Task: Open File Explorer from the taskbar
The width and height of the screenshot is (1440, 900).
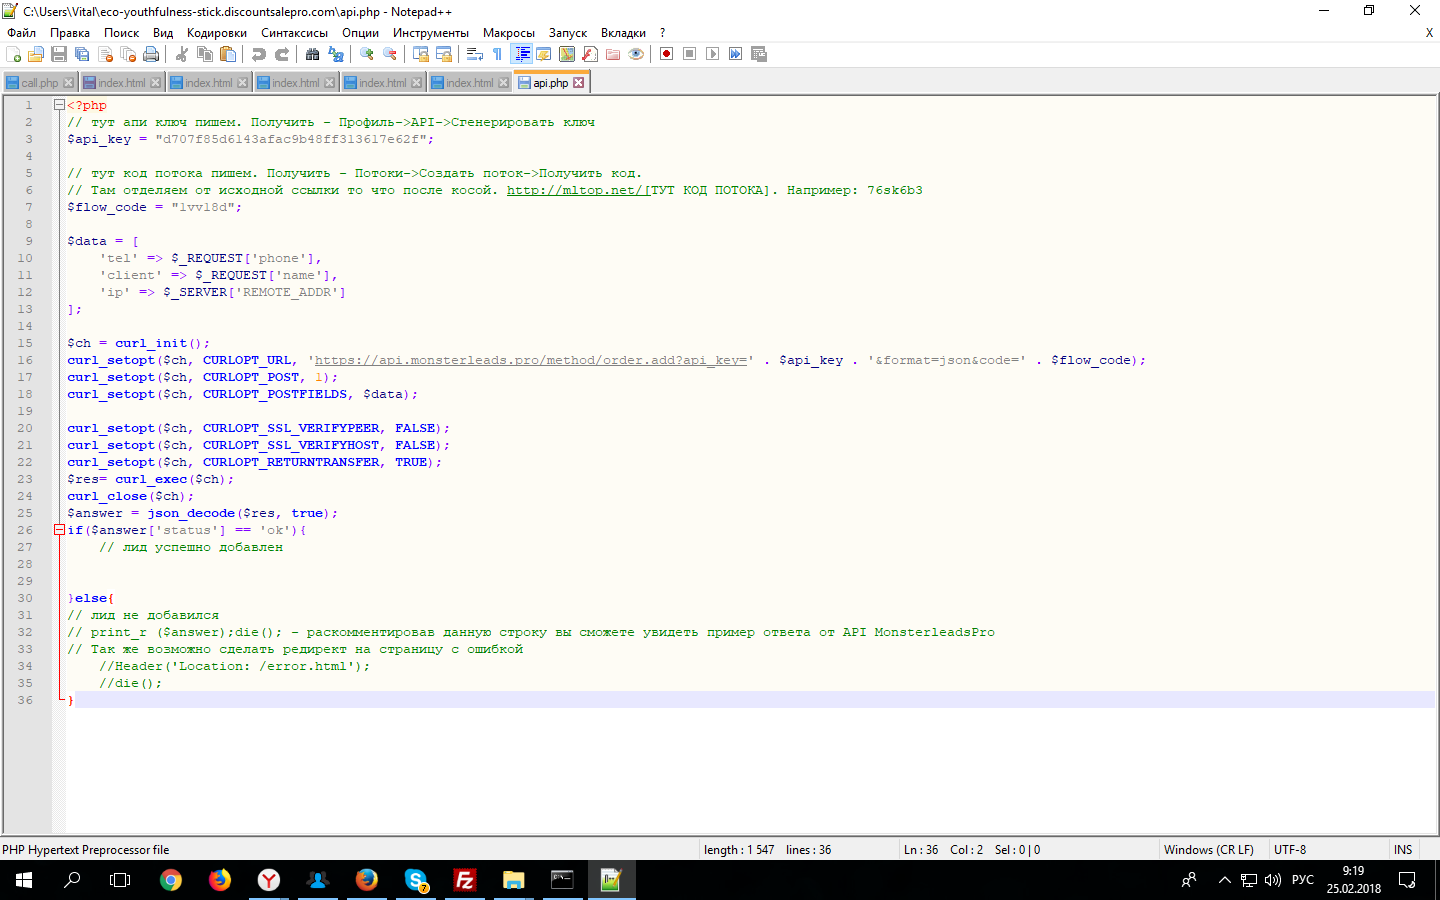Action: [x=514, y=880]
